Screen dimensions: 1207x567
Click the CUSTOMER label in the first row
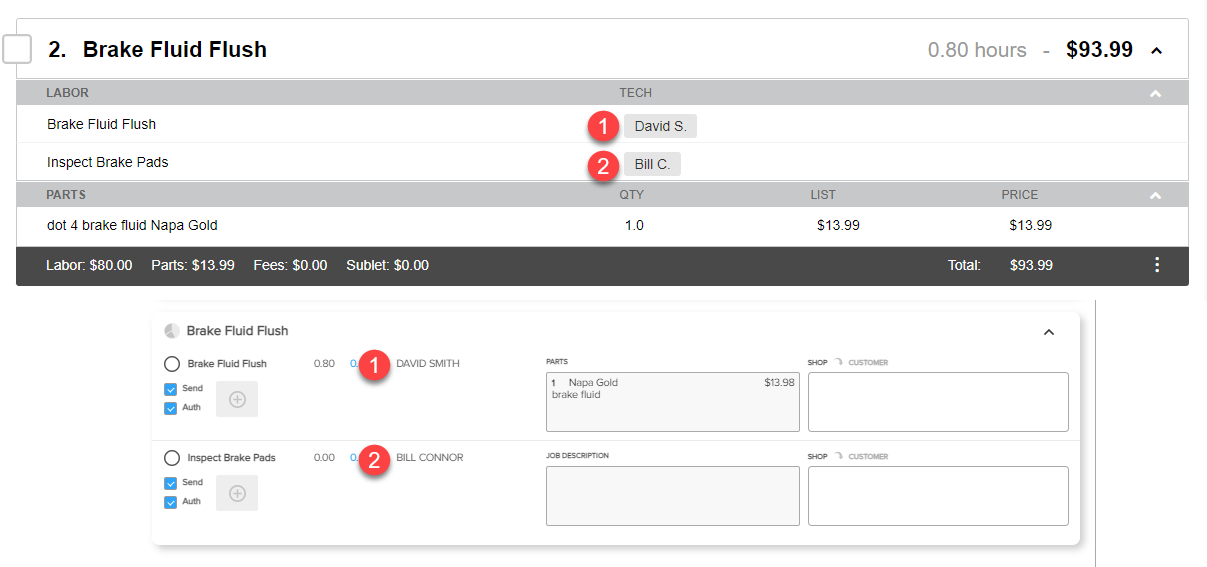click(x=868, y=362)
